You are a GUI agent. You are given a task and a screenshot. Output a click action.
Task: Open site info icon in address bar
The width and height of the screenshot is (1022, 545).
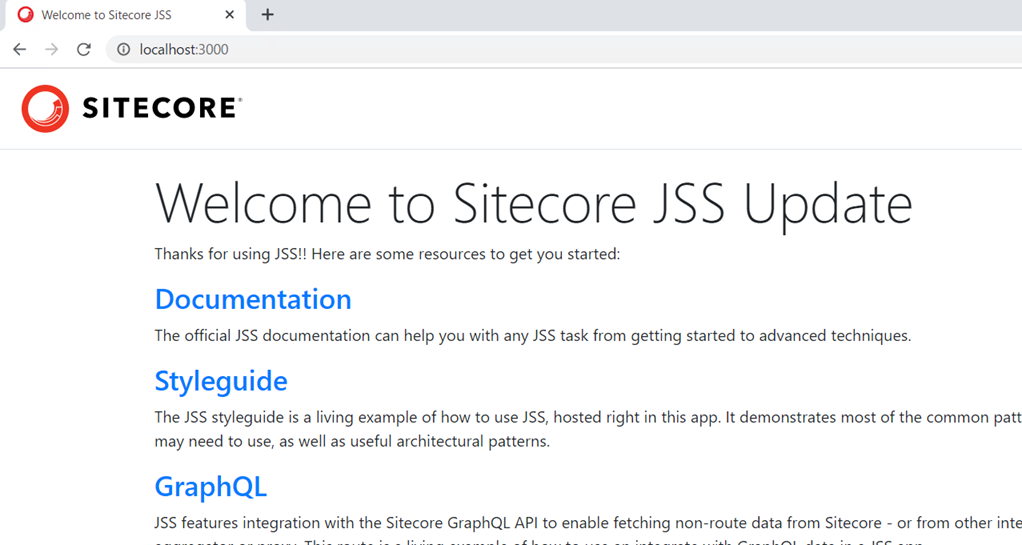coord(123,50)
